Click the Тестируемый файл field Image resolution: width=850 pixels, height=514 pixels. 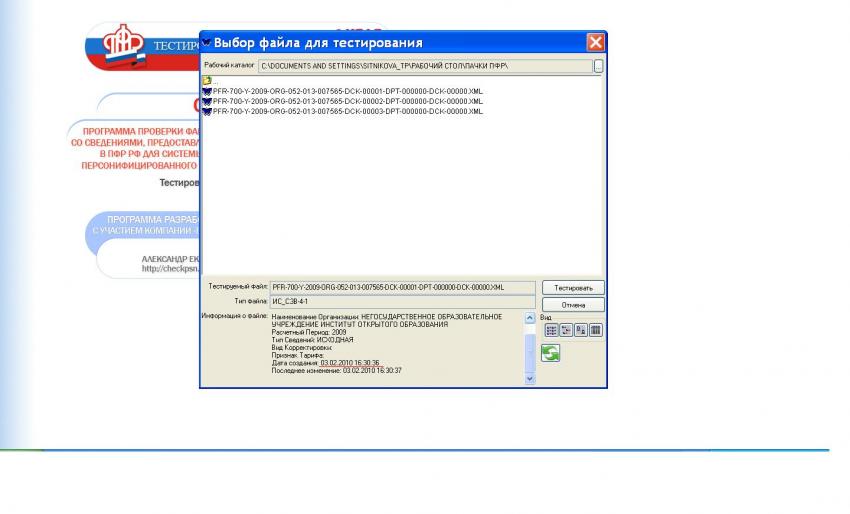402,287
